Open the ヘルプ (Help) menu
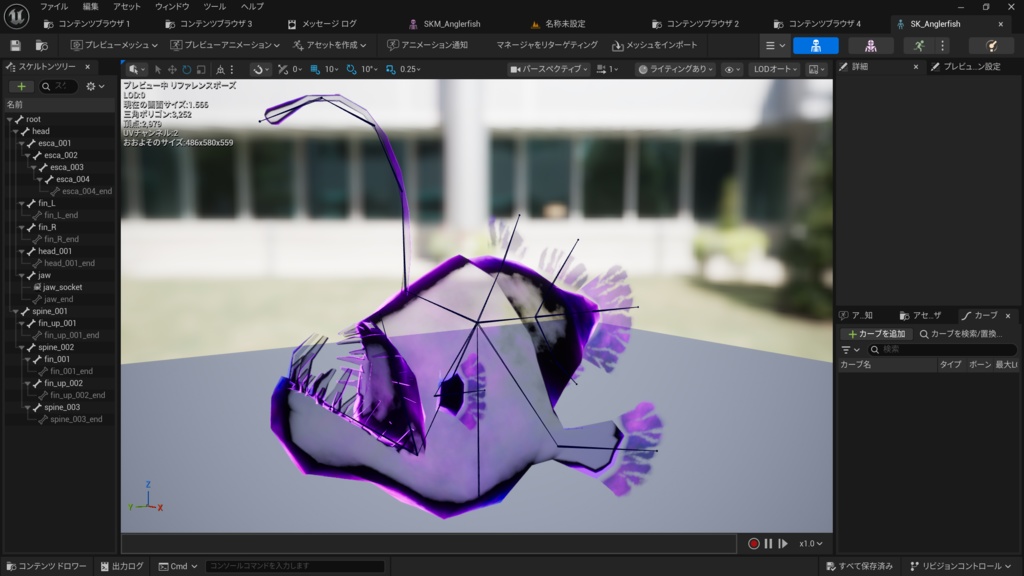 click(x=252, y=7)
